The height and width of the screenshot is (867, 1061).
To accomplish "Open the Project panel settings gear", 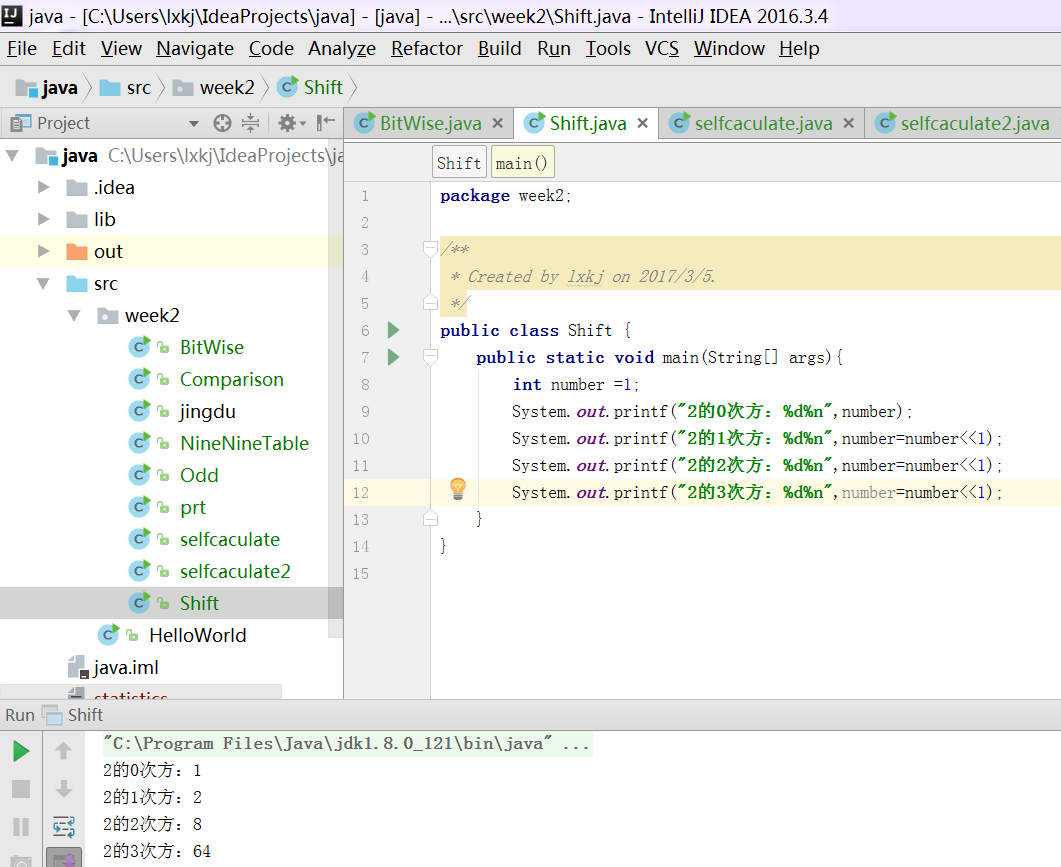I will pyautogui.click(x=291, y=123).
